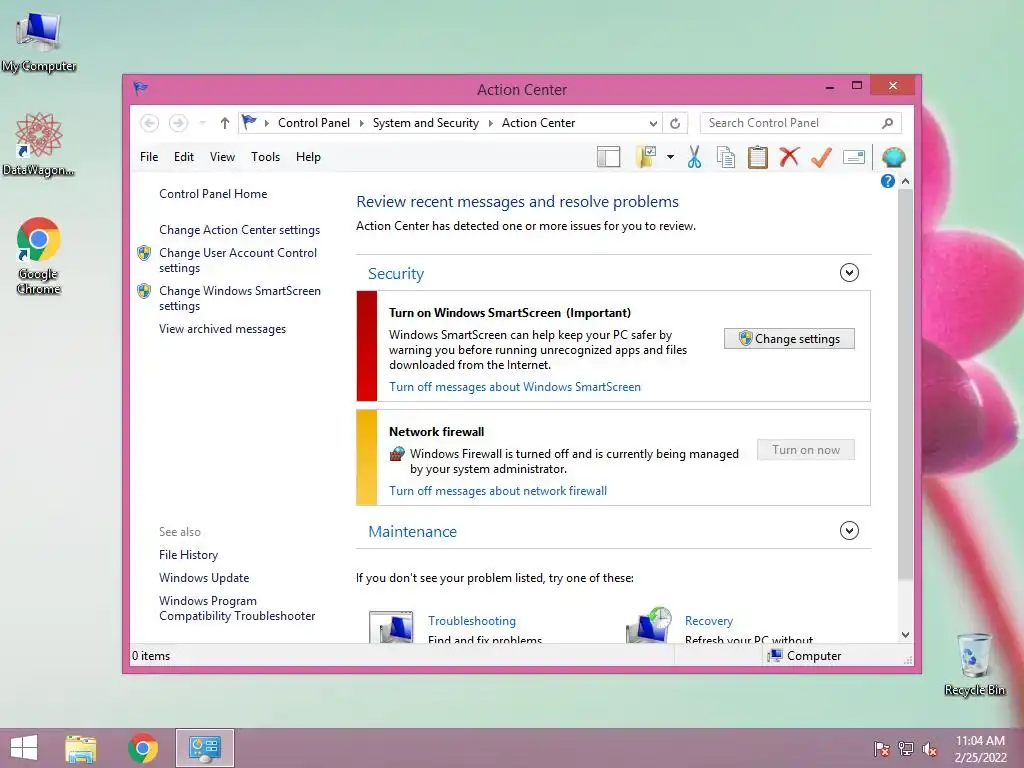Open Windows Program Compatibility Troubleshooter link

coord(237,608)
